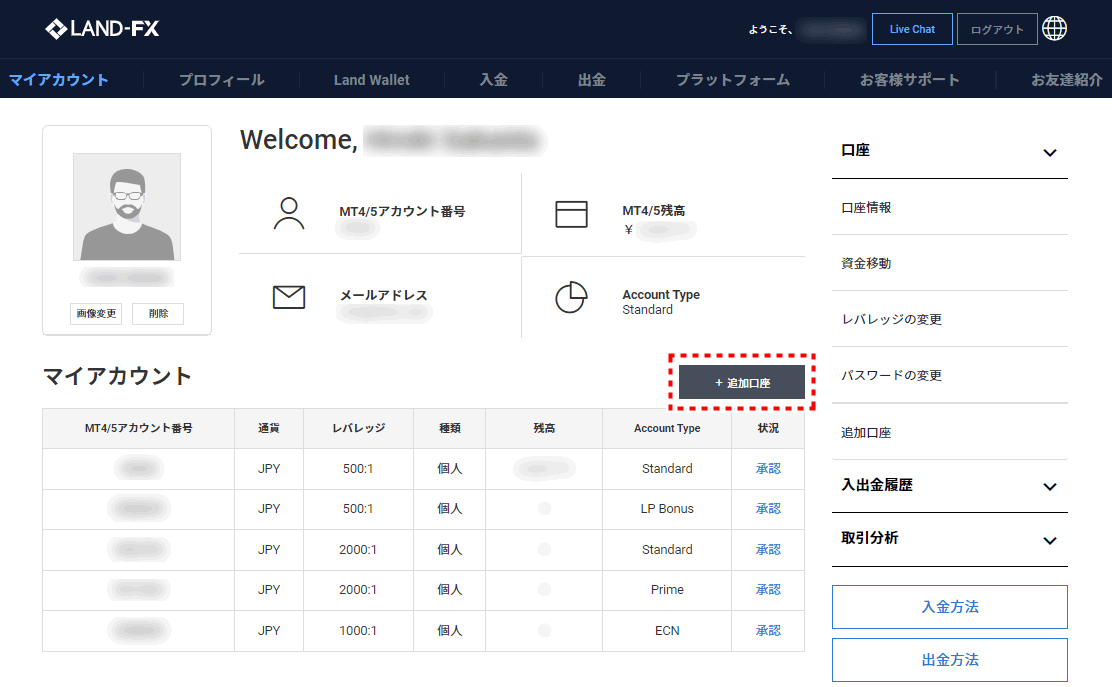Select the マイアカウント nav tab
This screenshot has height=687, width=1112.
(x=59, y=79)
